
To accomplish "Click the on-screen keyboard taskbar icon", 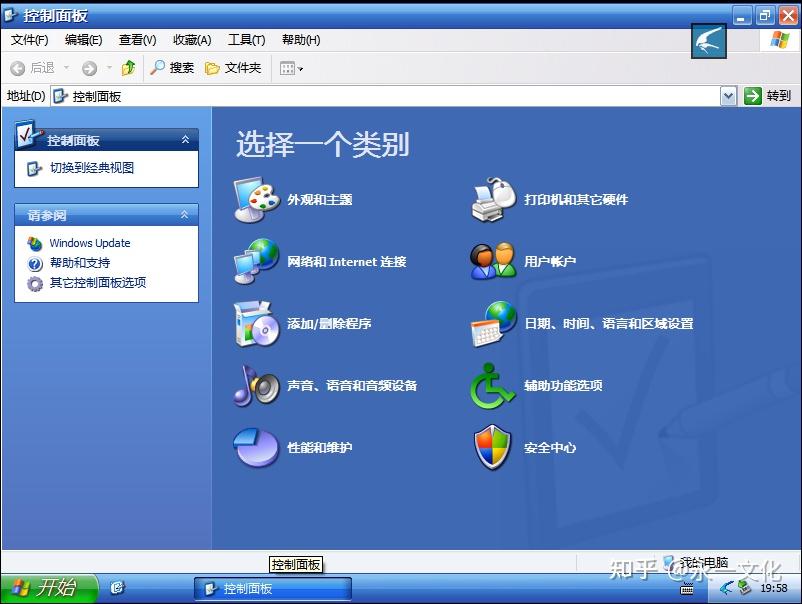I will pyautogui.click(x=687, y=589).
